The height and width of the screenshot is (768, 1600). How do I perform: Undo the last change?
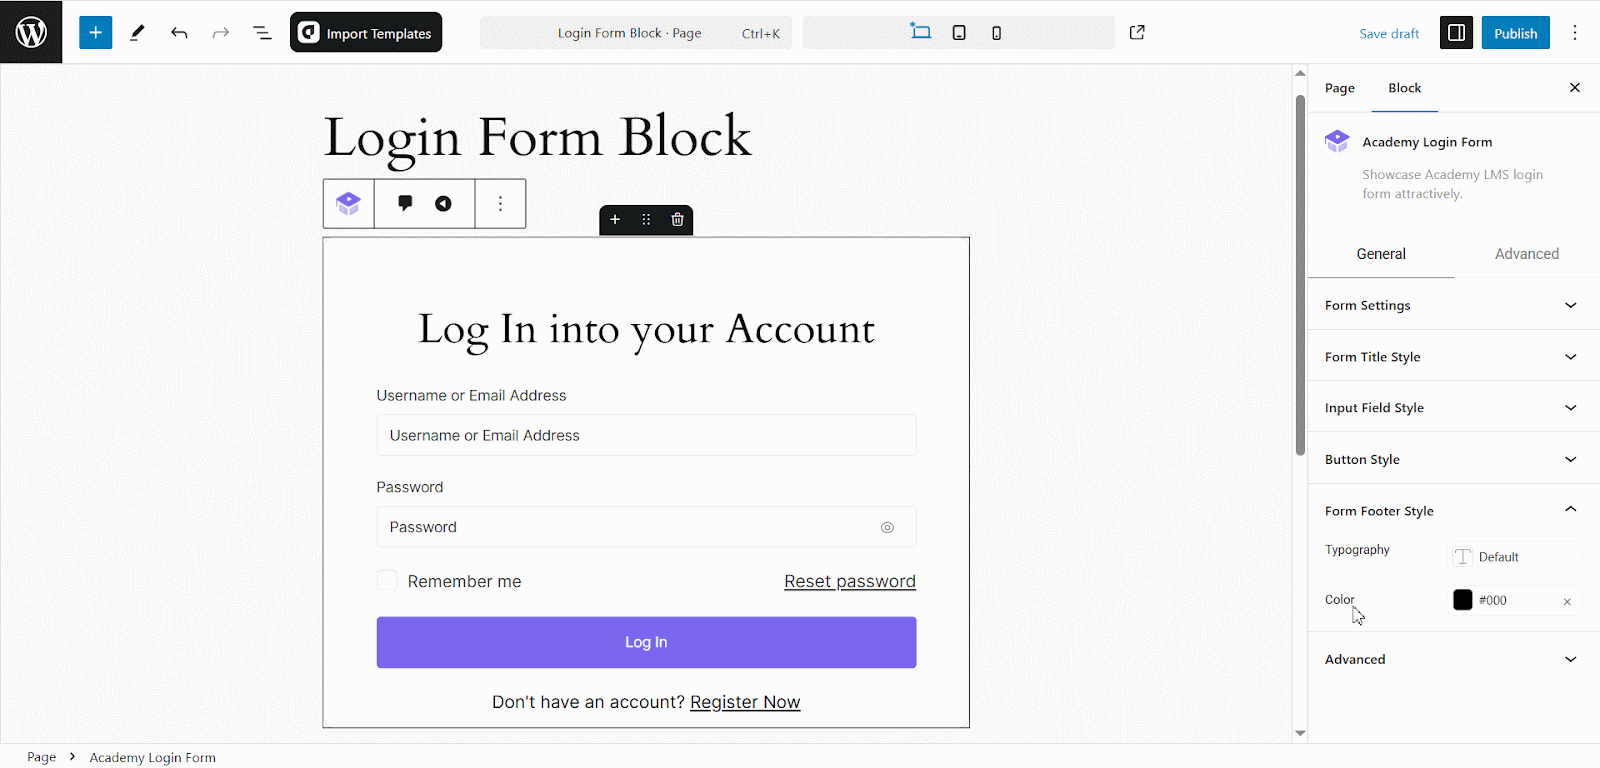[179, 32]
